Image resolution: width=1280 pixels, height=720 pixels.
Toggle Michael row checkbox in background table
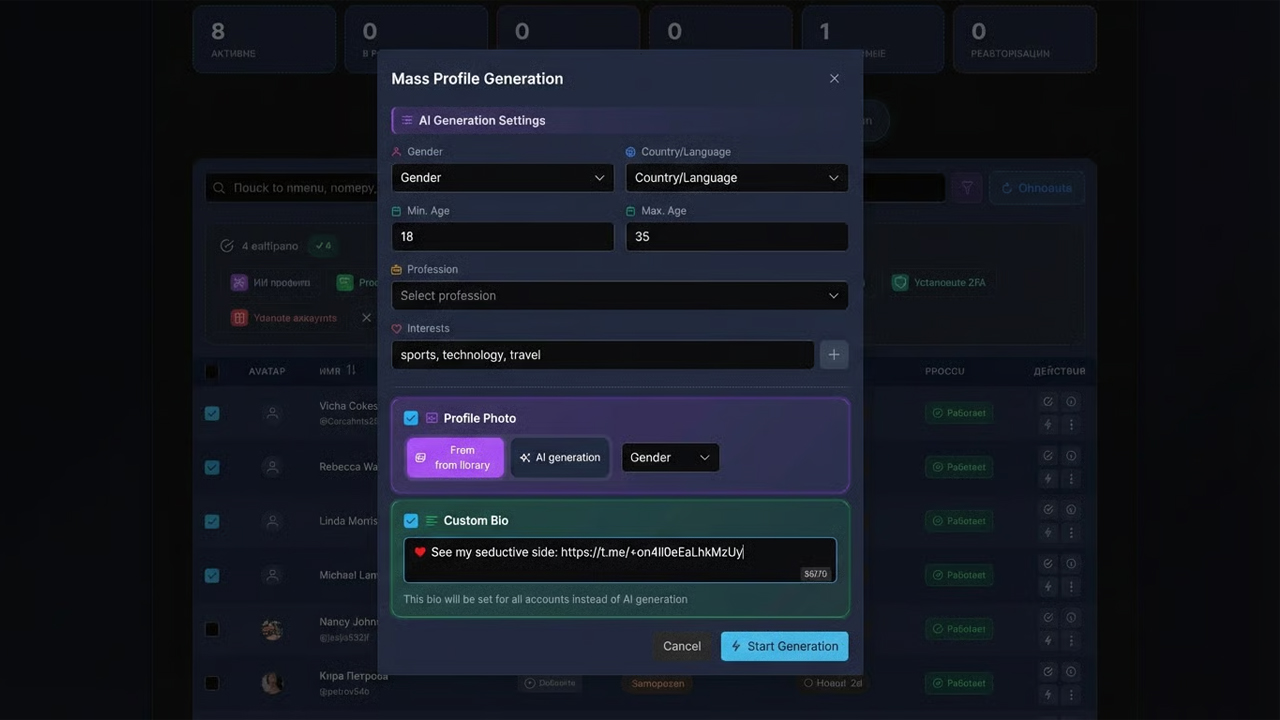tap(212, 575)
